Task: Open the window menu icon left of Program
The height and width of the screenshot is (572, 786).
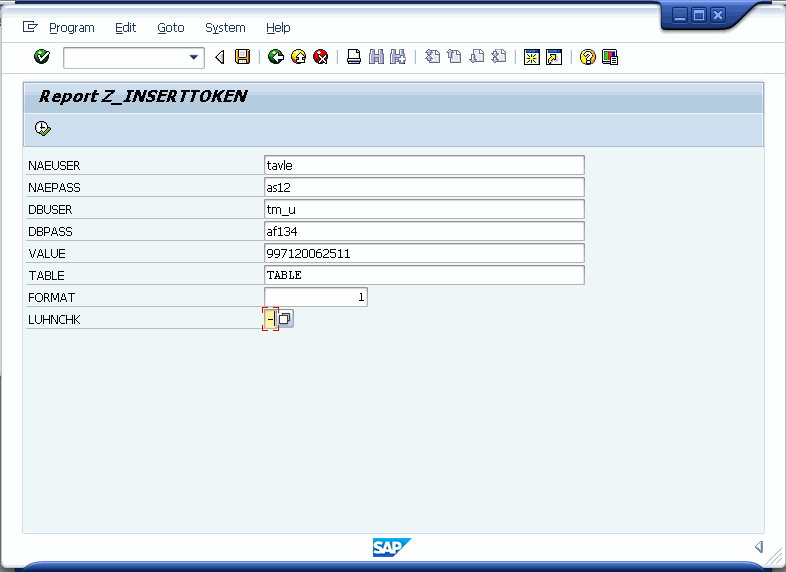Action: [x=30, y=27]
